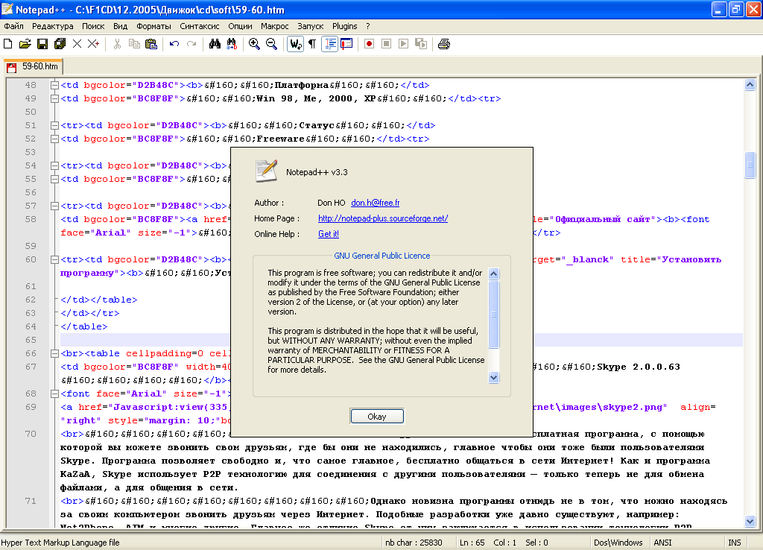Open the ? help menu
This screenshot has height=550, width=763.
368,26
